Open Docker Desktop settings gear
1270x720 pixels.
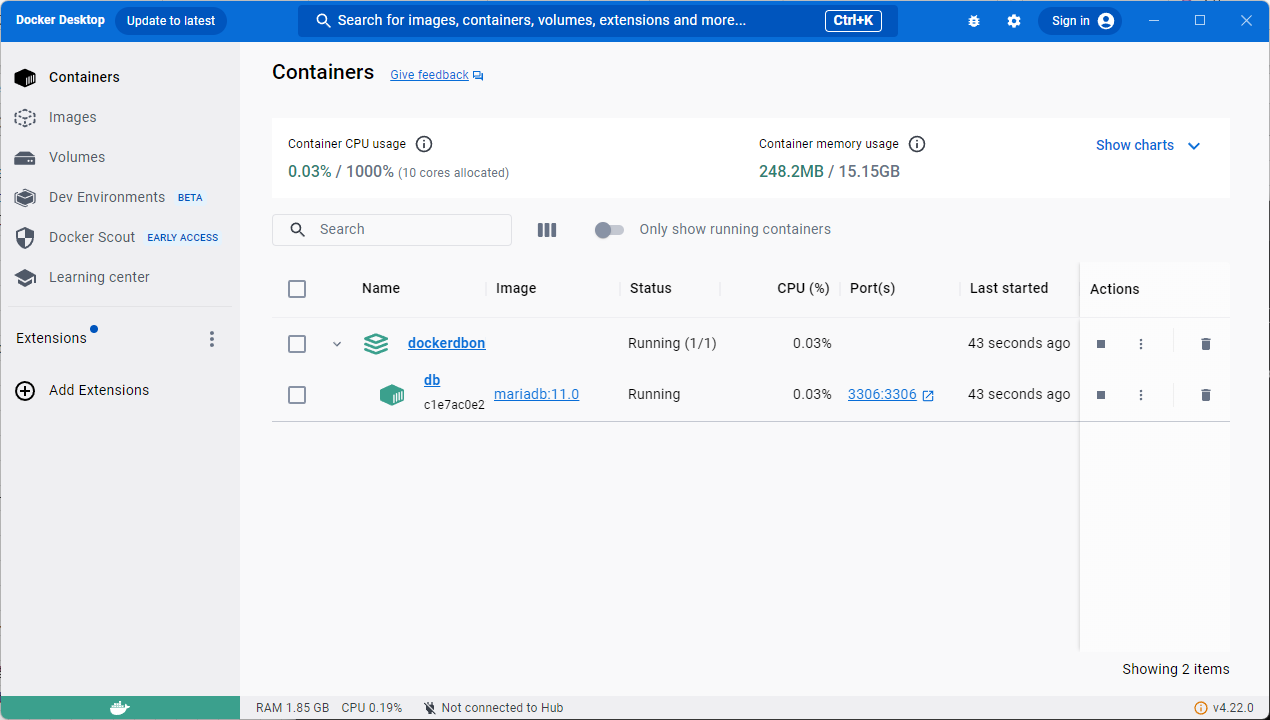coord(1014,21)
